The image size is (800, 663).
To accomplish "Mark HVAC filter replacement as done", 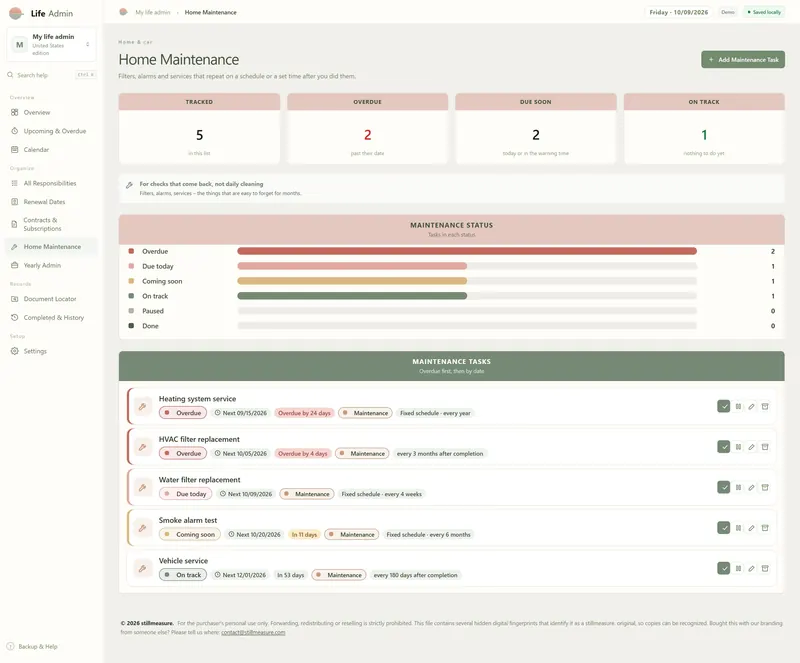I will [x=723, y=447].
